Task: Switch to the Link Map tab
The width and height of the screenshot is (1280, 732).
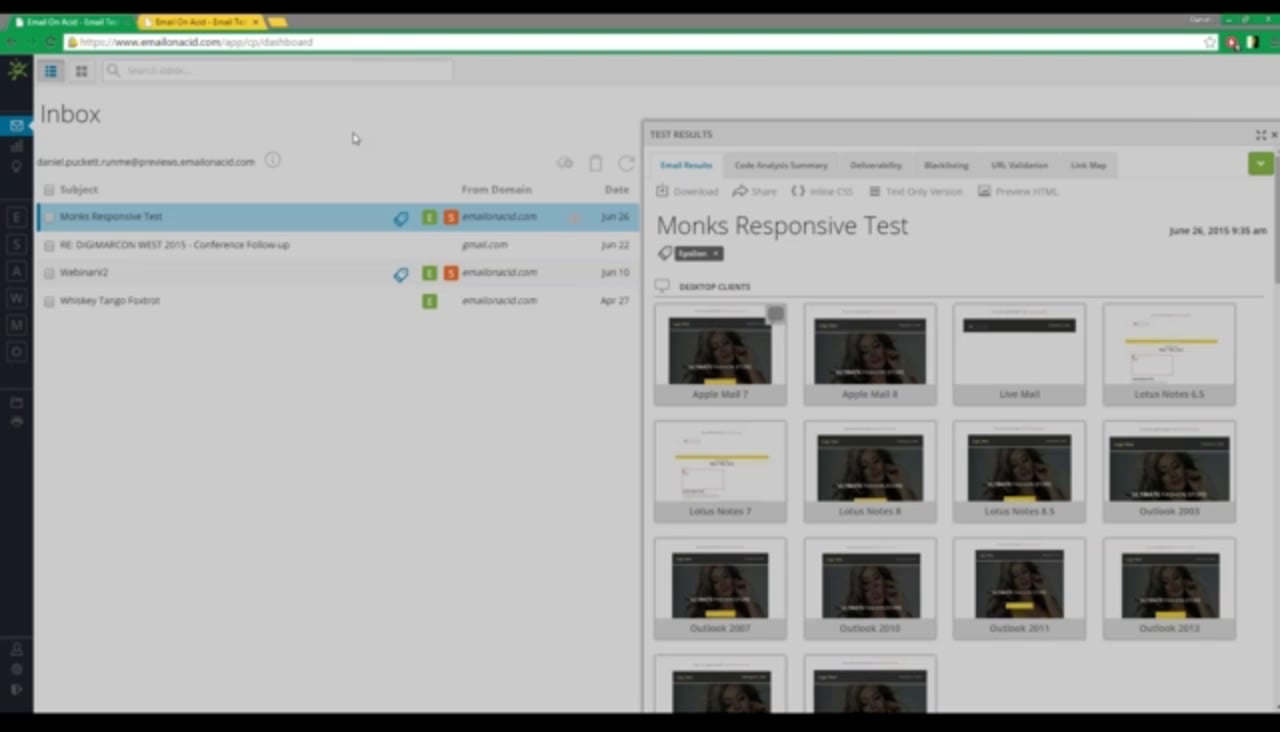Action: pyautogui.click(x=1088, y=165)
